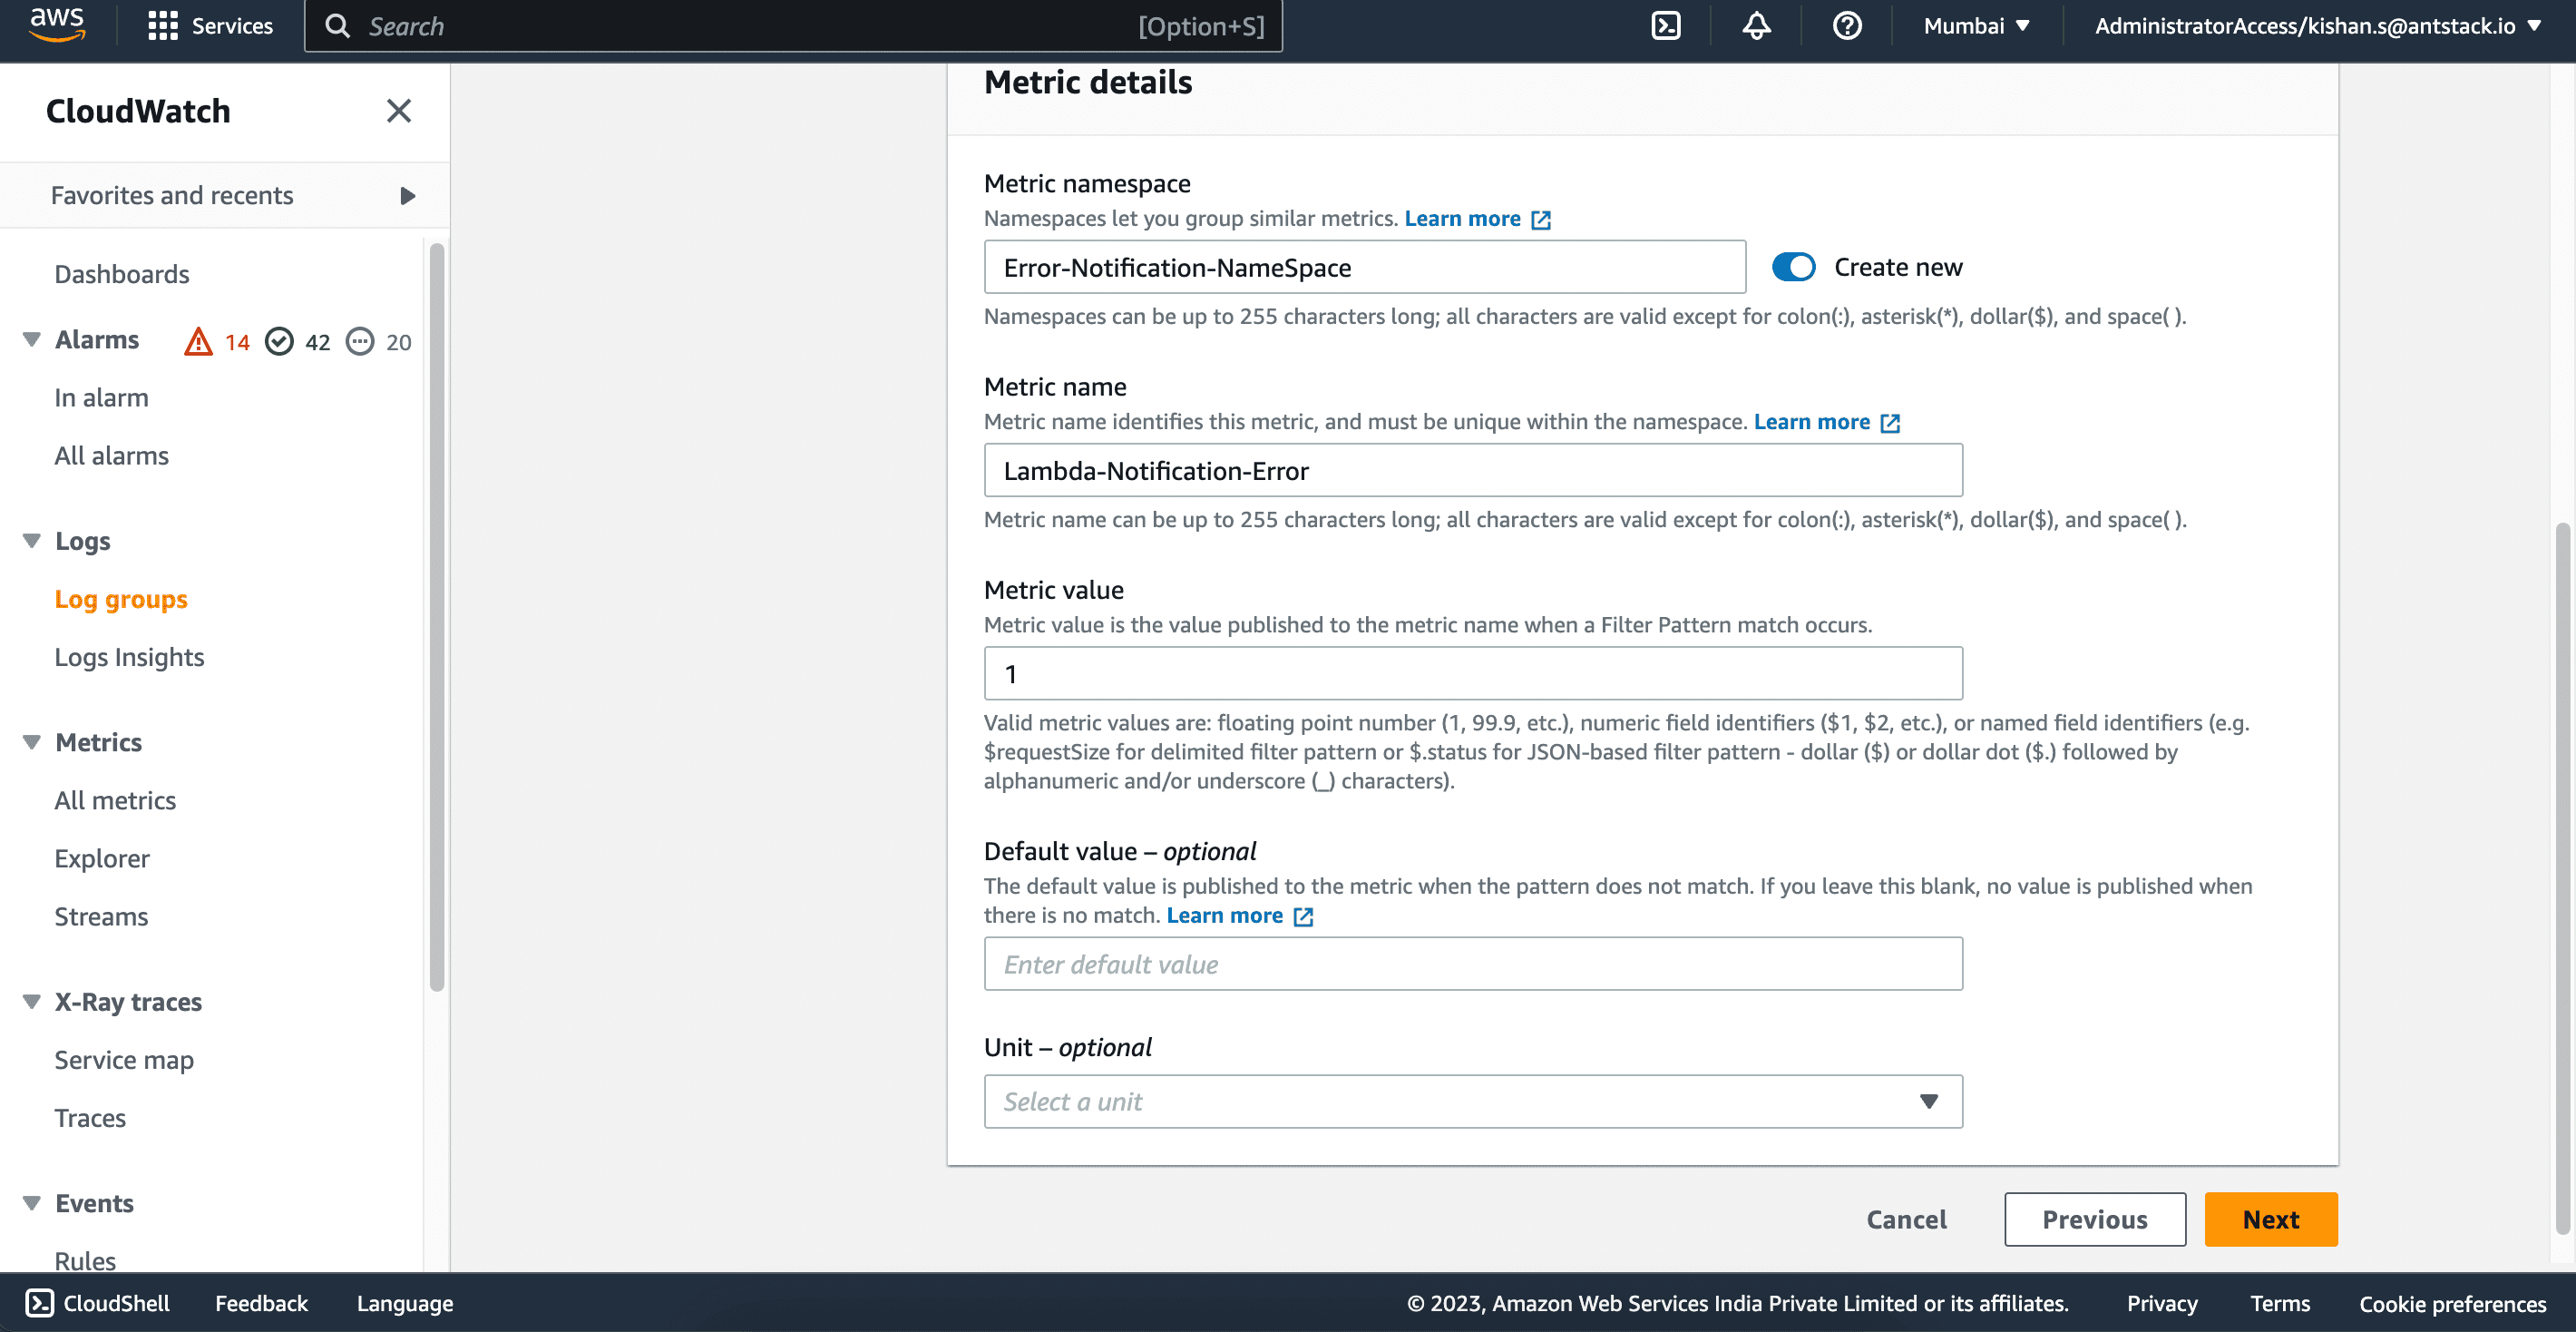
Task: Open All metrics
Action: click(115, 800)
